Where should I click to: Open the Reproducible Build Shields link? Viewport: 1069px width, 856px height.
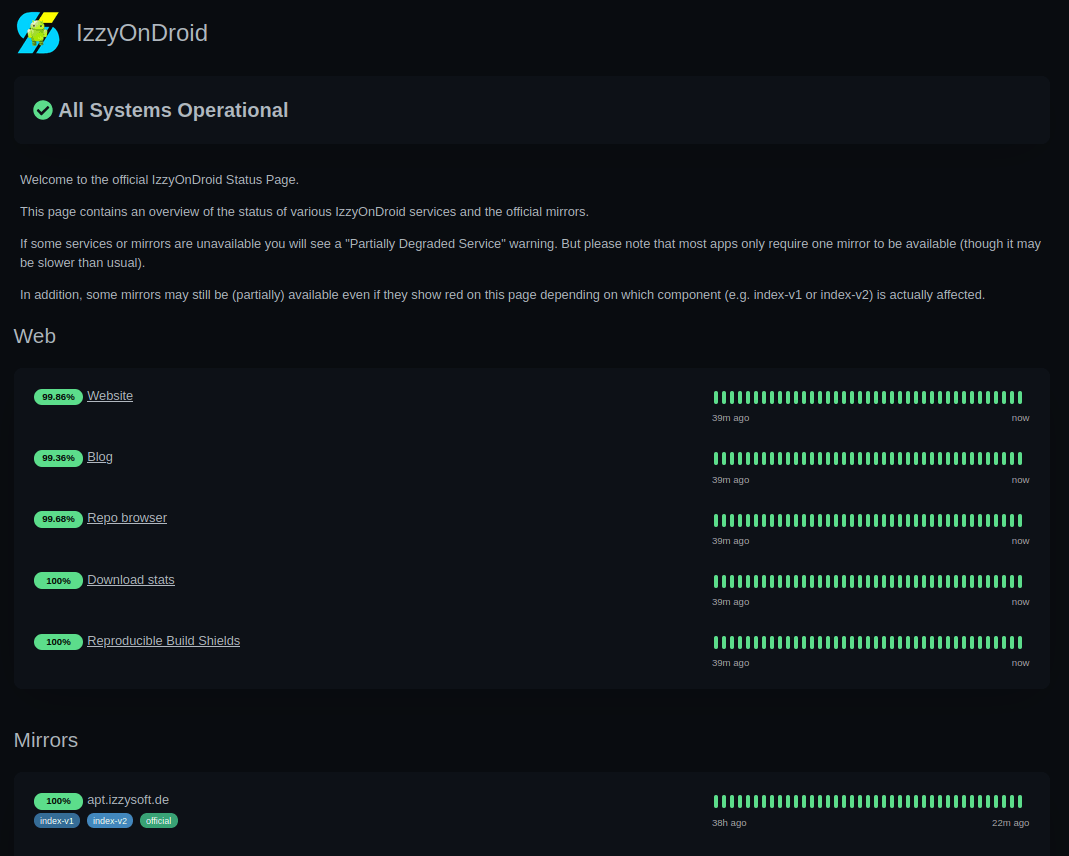(x=163, y=640)
